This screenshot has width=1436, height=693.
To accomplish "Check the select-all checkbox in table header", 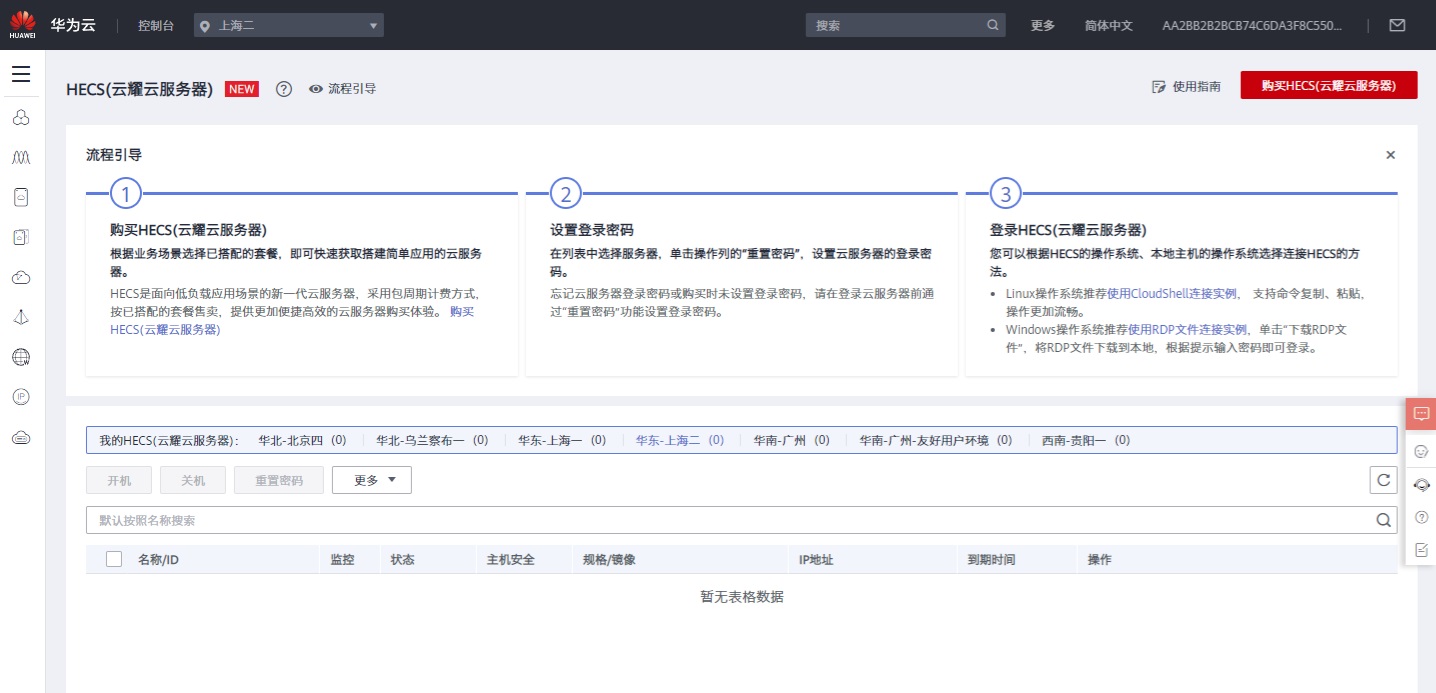I will 114,559.
